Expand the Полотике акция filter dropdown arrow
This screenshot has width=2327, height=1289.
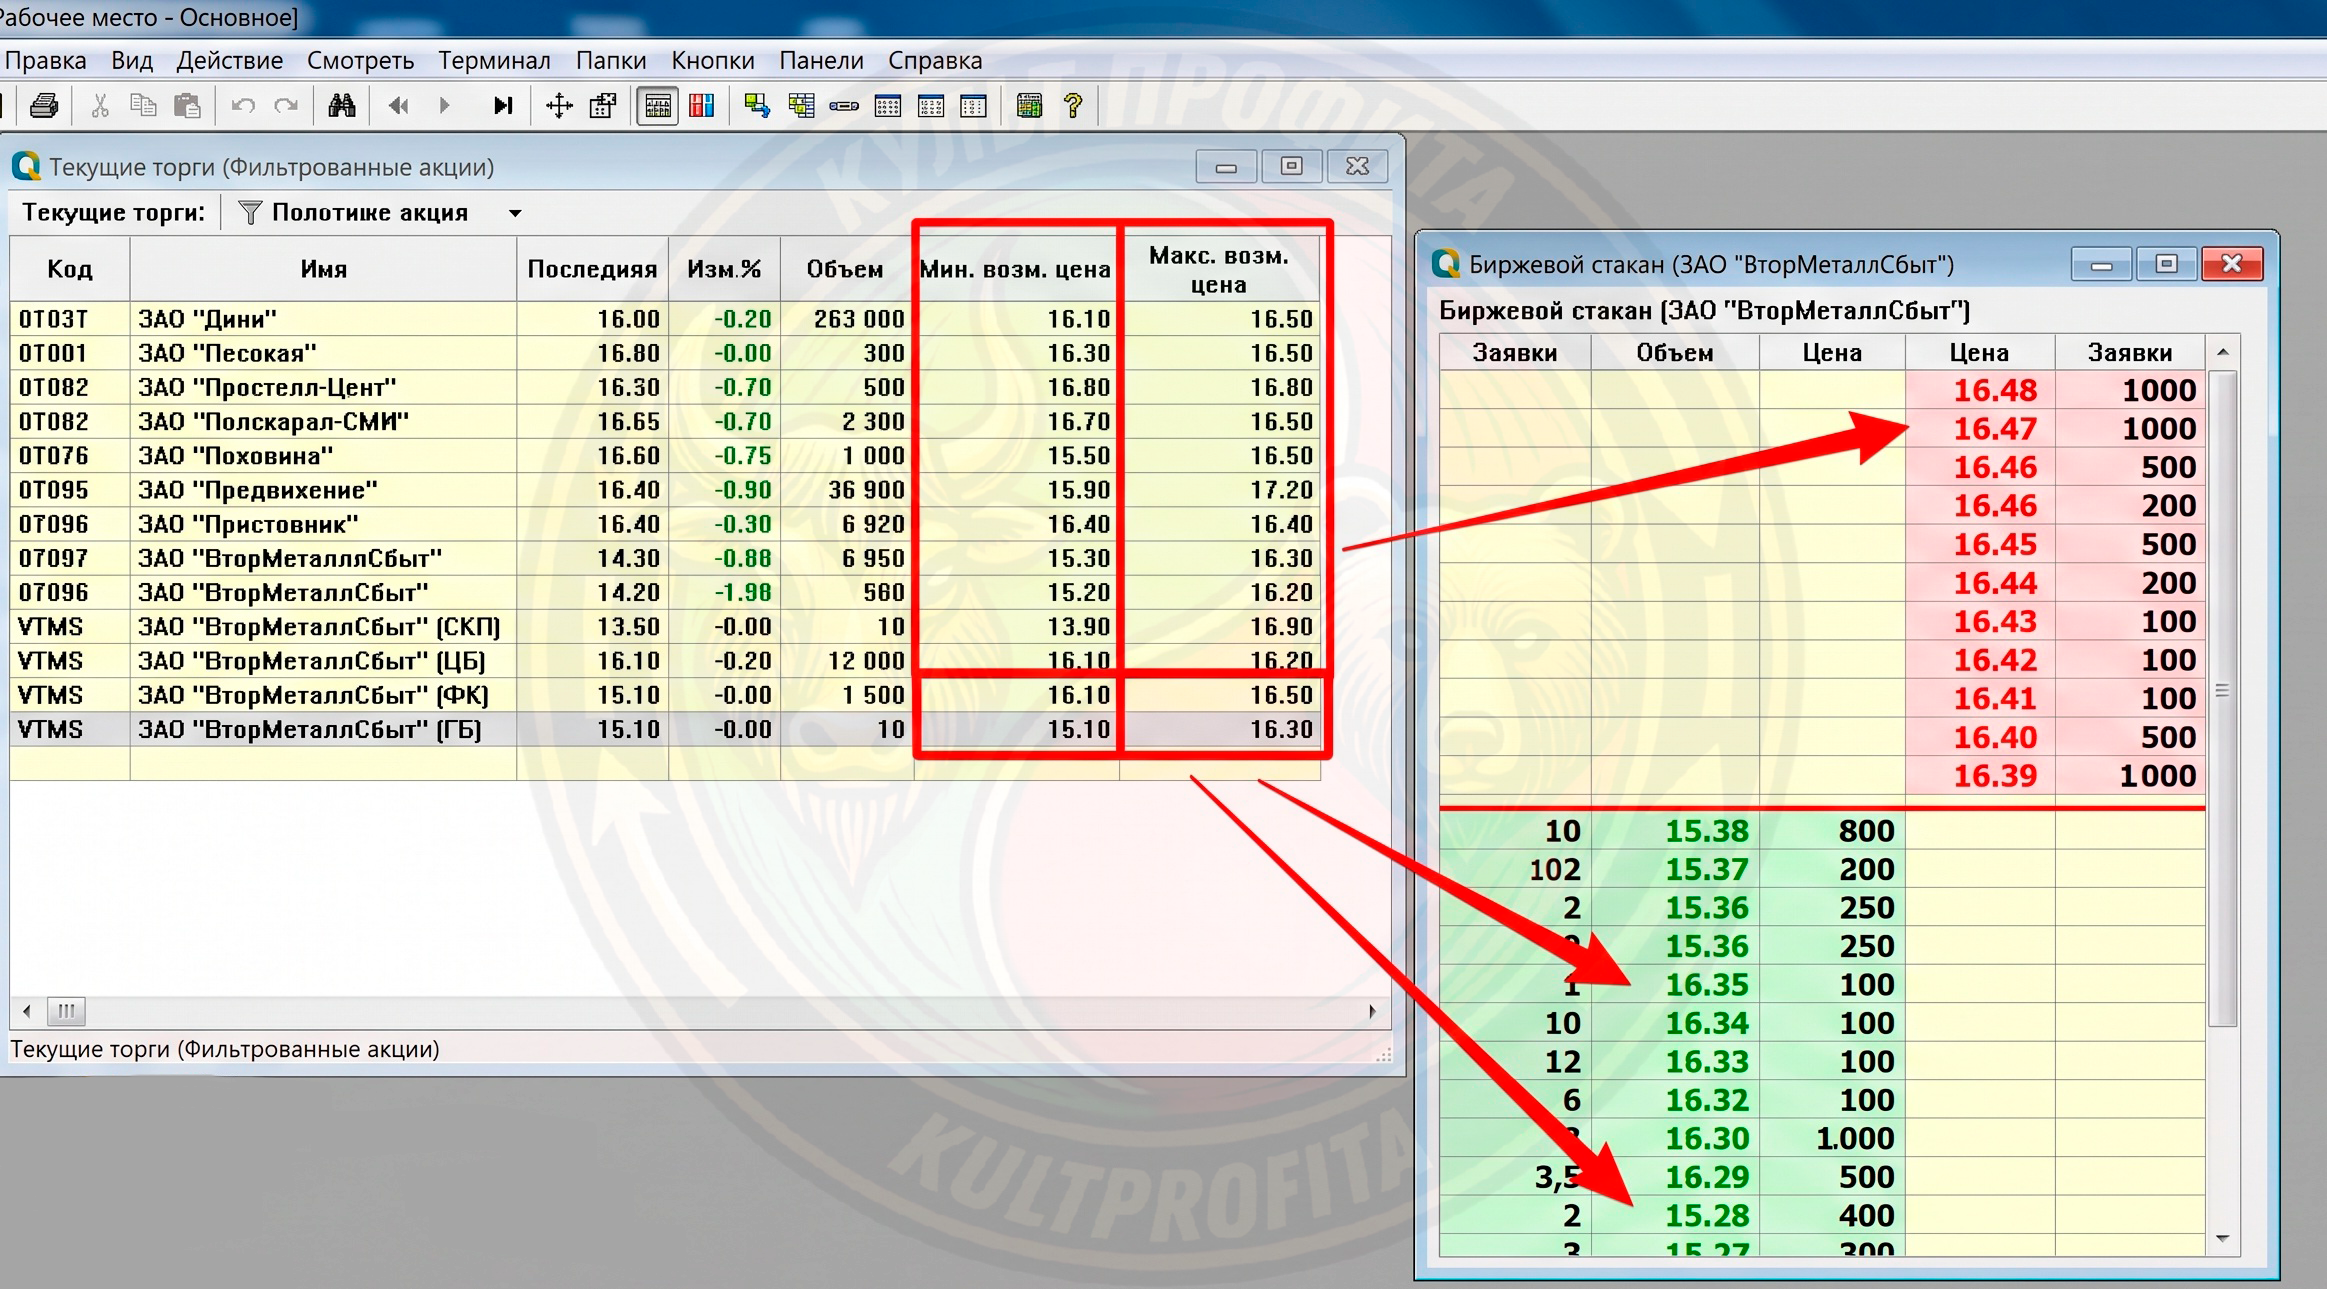[515, 213]
